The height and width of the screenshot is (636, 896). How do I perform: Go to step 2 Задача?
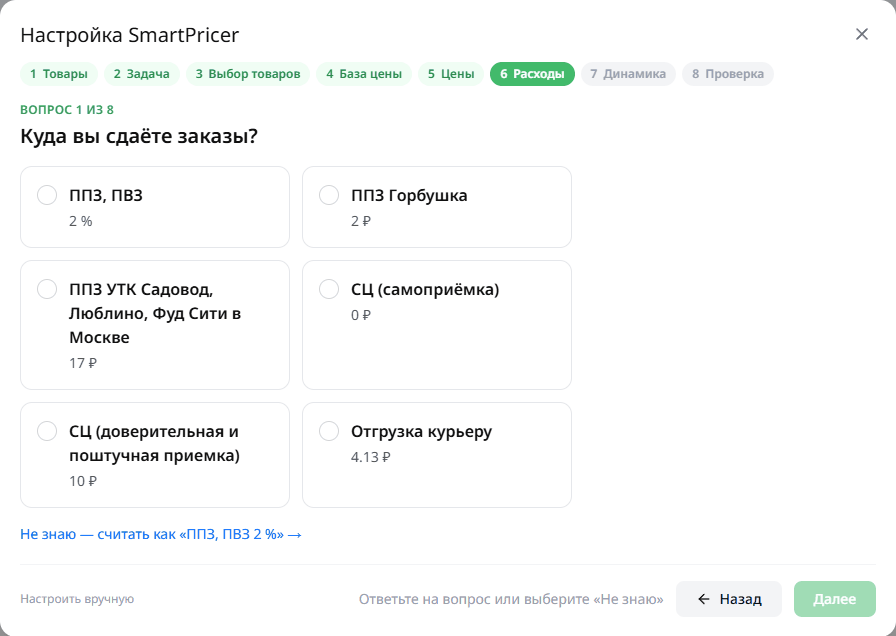point(142,74)
